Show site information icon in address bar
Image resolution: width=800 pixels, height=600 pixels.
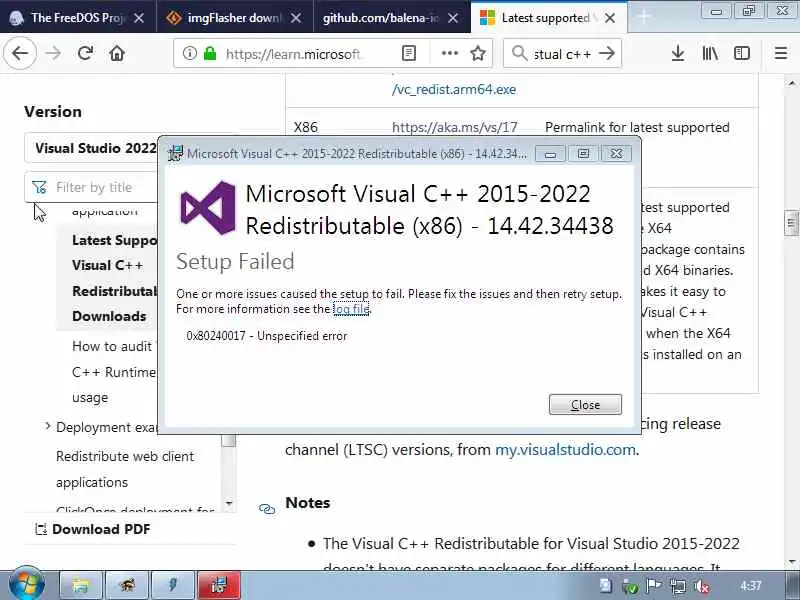tap(190, 53)
